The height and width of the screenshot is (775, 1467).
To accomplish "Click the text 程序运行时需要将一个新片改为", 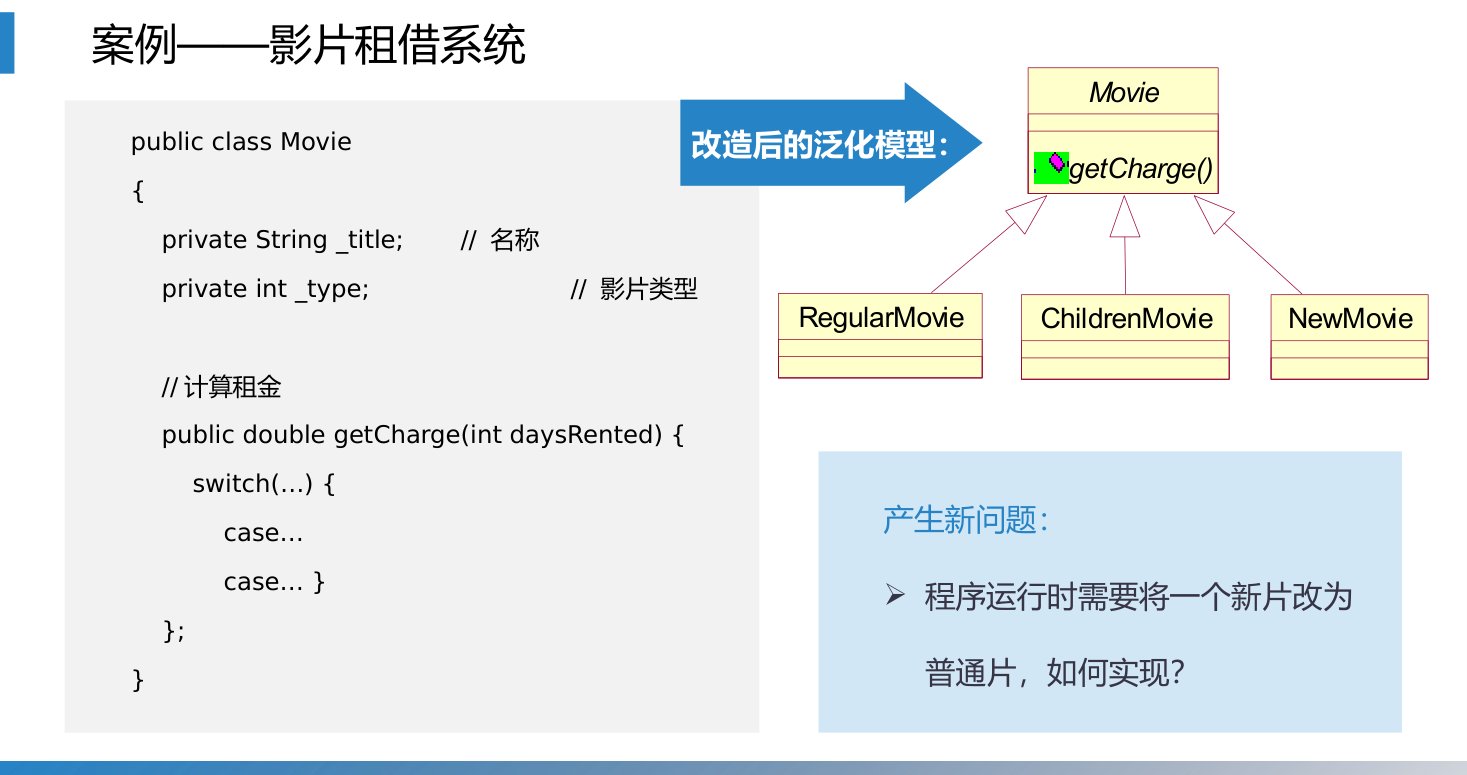I will (1138, 598).
